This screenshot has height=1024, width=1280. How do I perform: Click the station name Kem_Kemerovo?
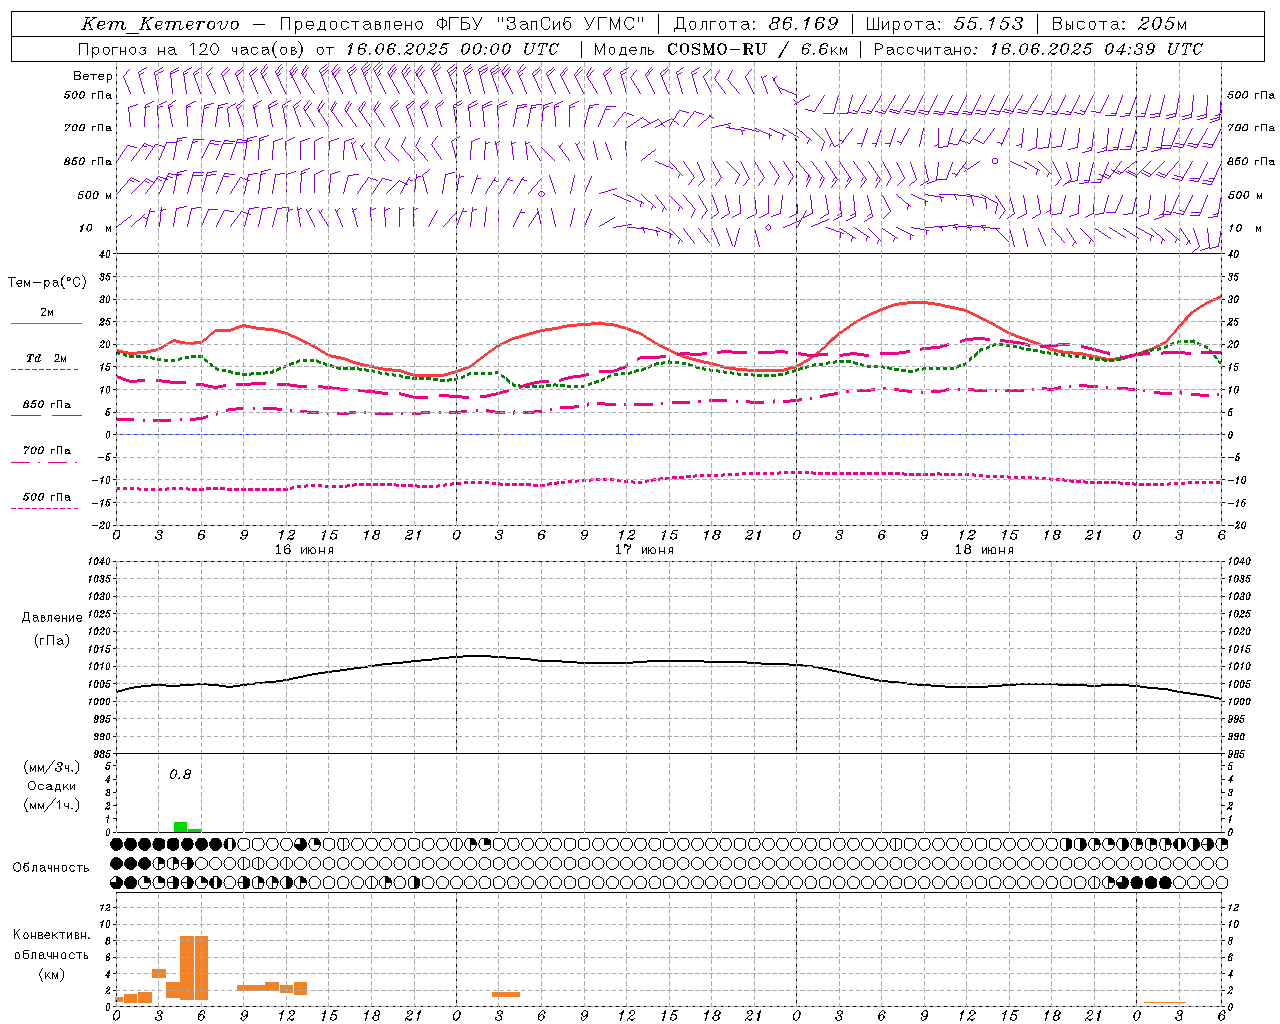click(160, 25)
